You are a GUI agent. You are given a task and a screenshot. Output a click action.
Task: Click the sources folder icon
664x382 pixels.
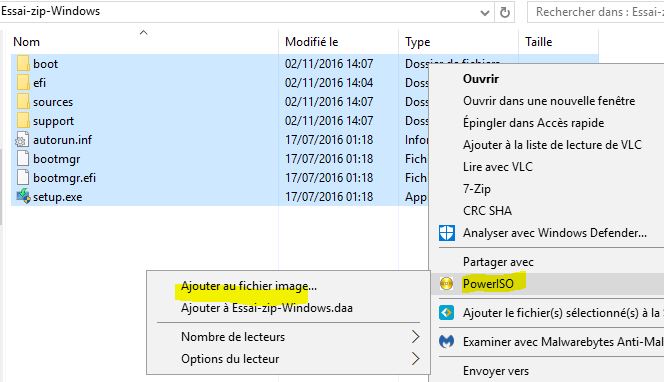pyautogui.click(x=23, y=102)
